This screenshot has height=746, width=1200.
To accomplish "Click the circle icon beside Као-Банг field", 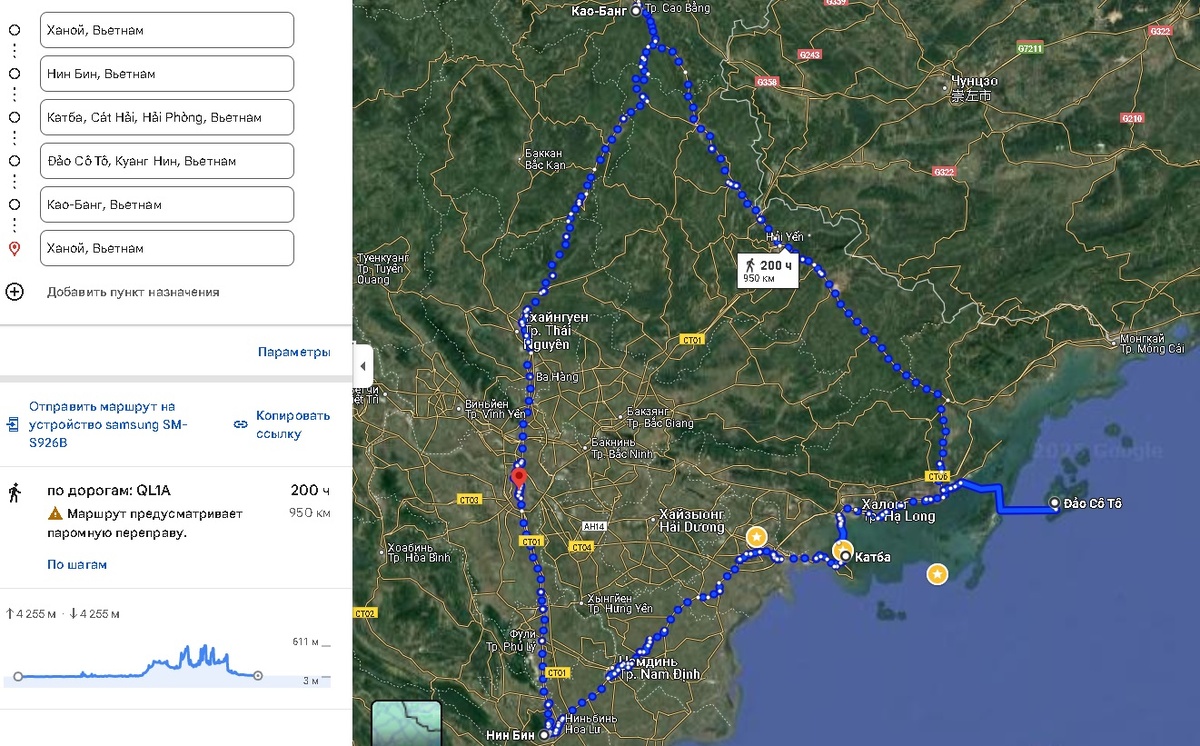I will tap(15, 204).
